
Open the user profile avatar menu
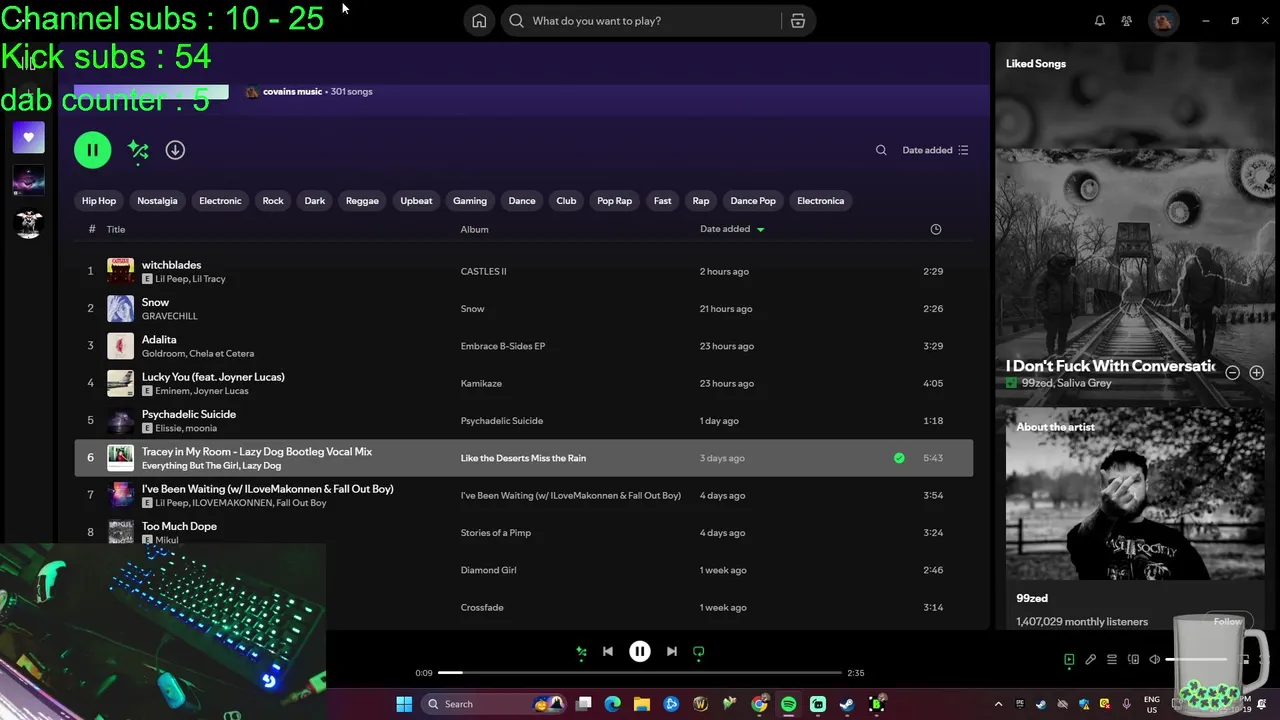[x=1163, y=21]
